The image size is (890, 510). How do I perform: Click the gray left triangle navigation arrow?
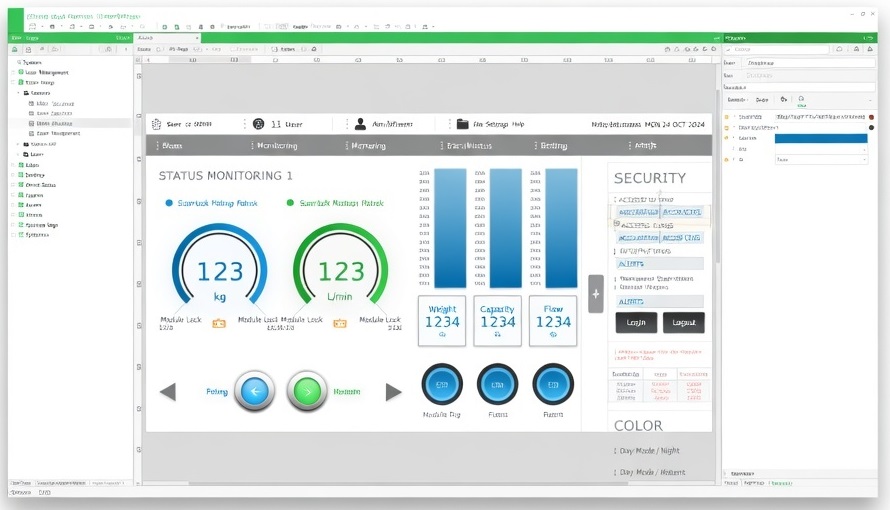point(168,392)
